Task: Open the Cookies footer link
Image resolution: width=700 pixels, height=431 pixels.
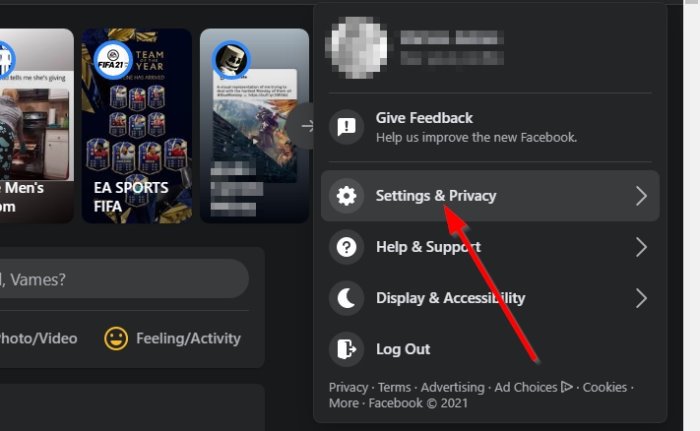Action: pos(604,387)
